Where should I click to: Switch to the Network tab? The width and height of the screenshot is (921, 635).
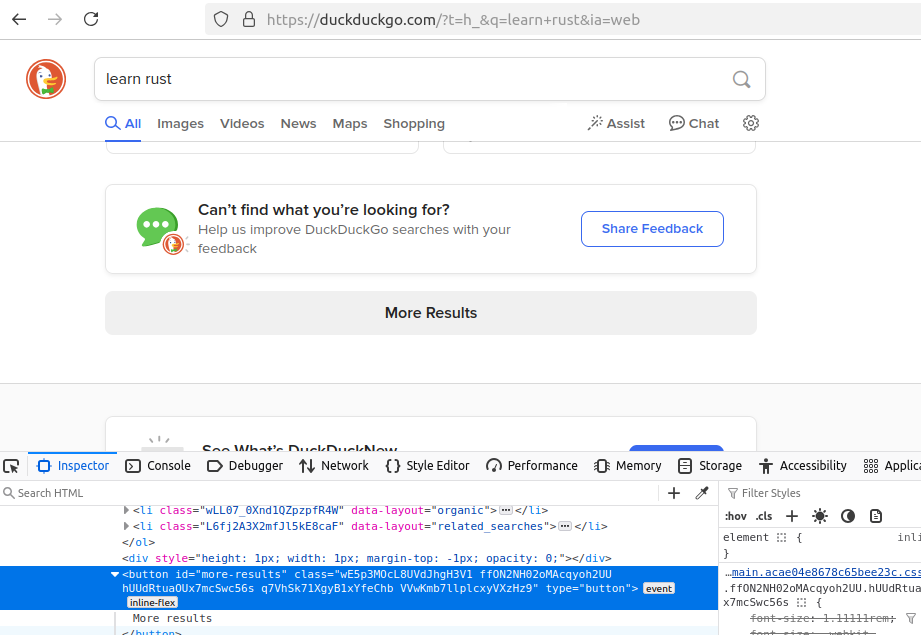tap(334, 466)
